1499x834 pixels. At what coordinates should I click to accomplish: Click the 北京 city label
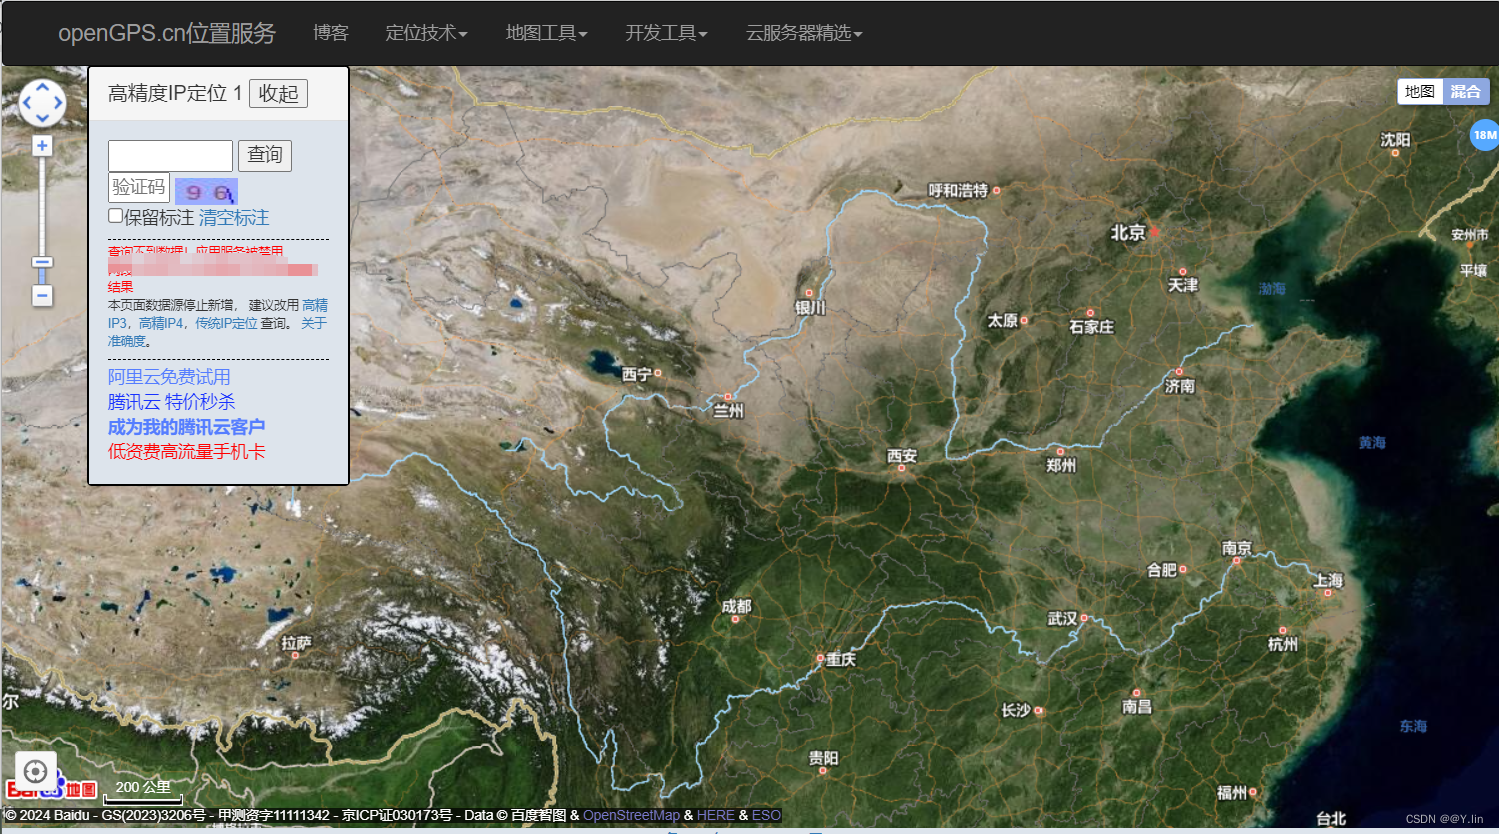(x=1128, y=232)
